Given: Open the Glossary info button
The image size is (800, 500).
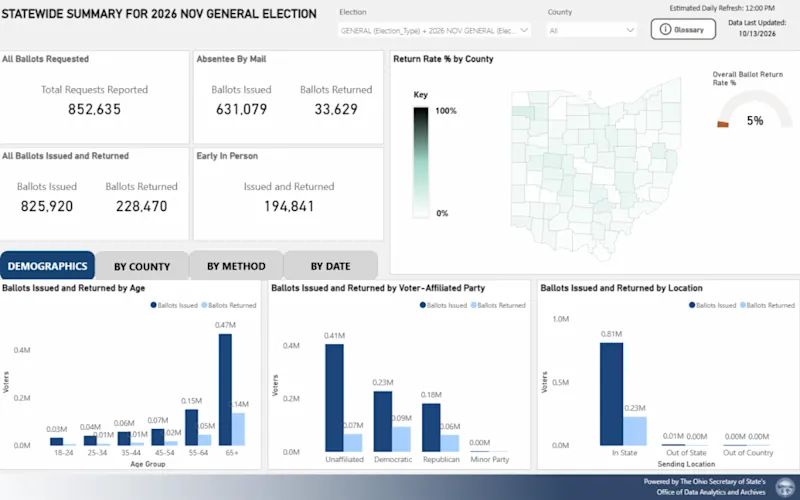Looking at the screenshot, I should tap(683, 30).
